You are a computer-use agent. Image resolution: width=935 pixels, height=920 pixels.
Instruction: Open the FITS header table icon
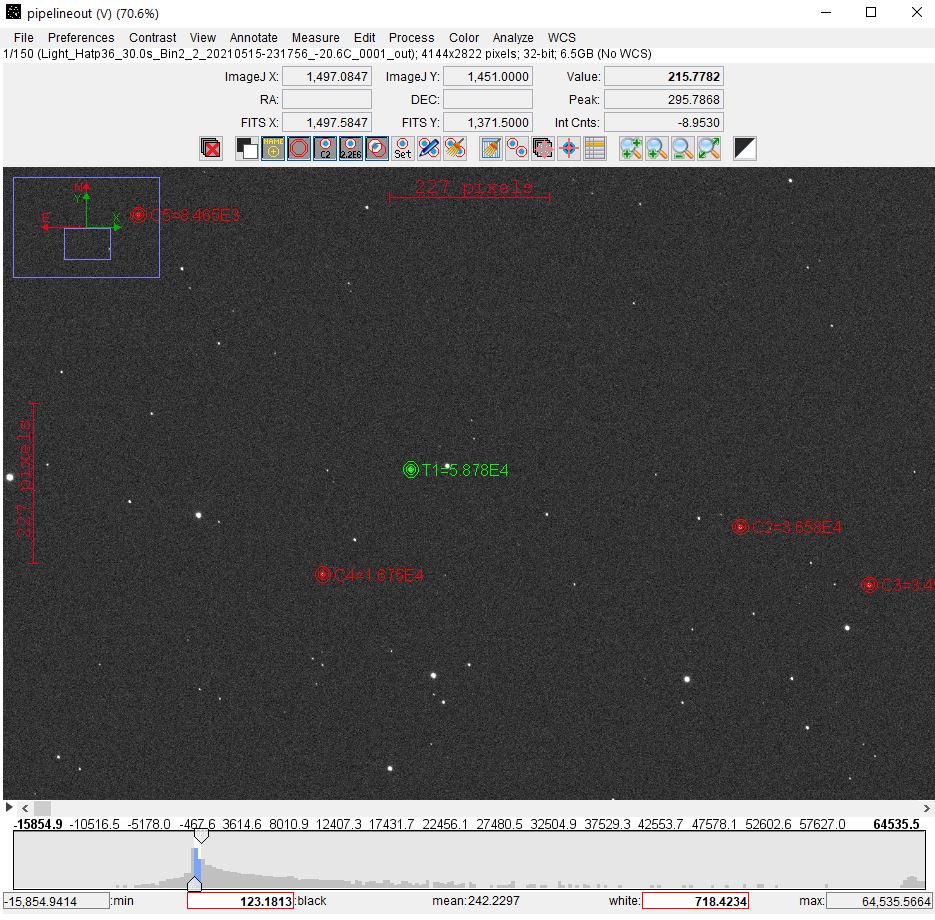click(x=595, y=149)
